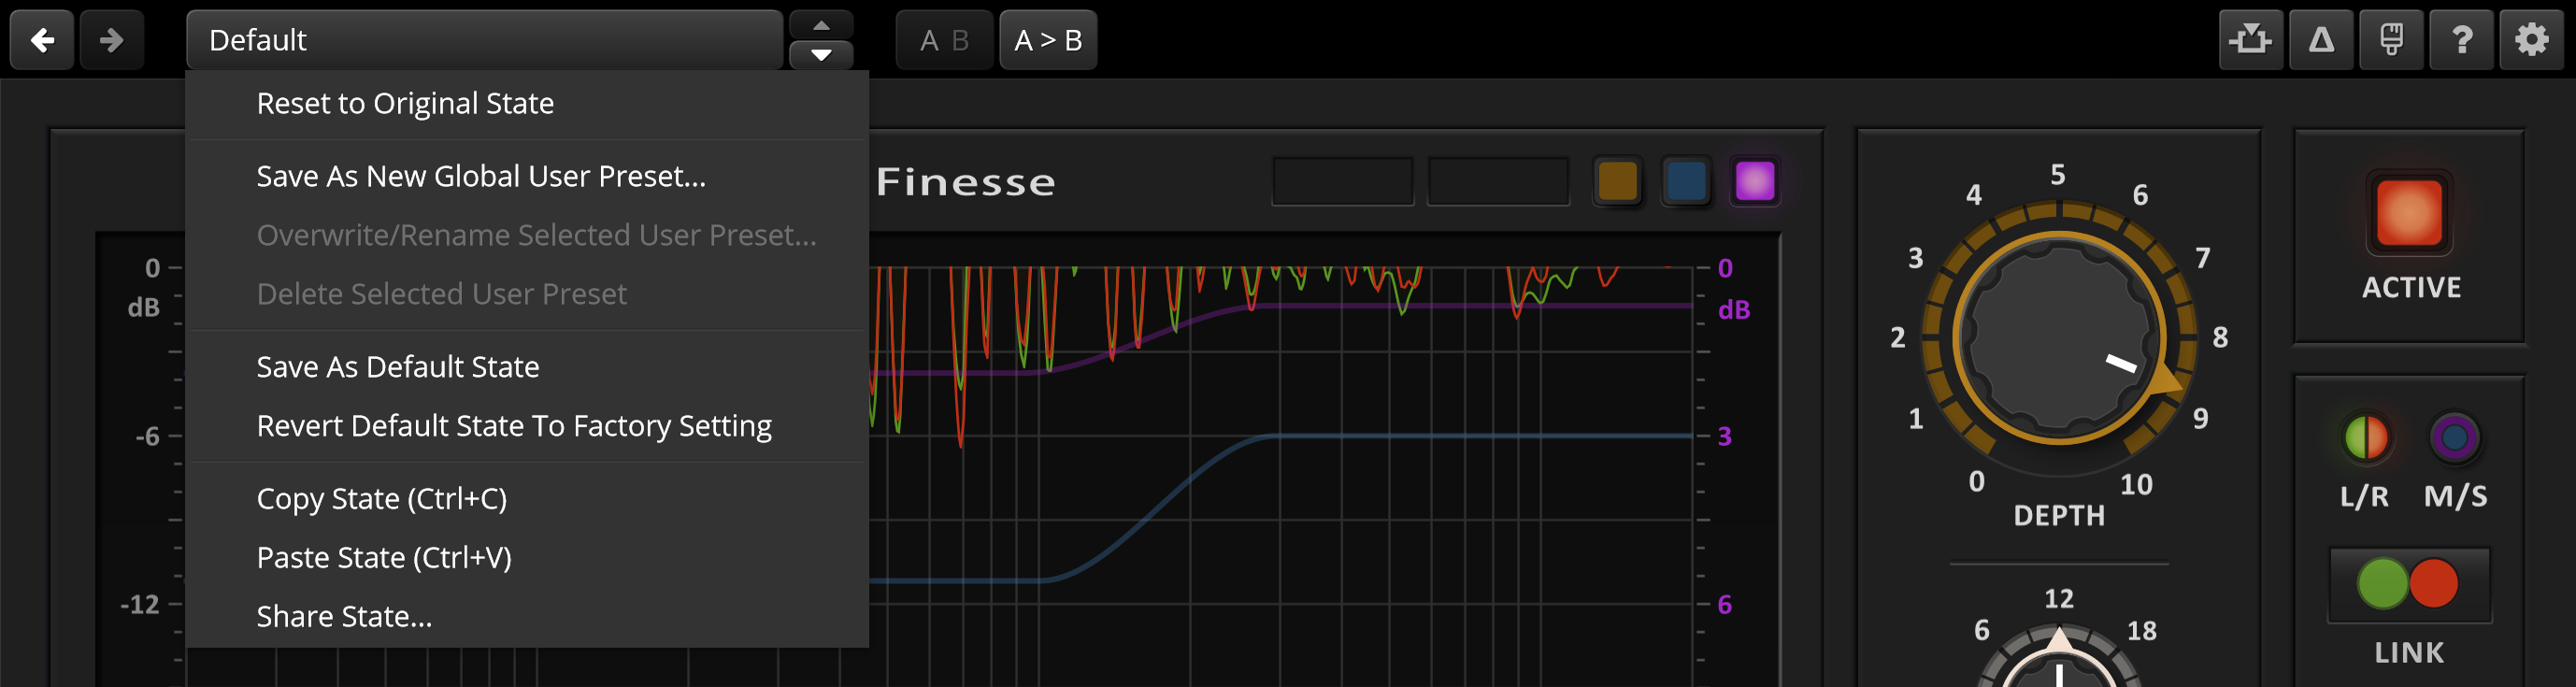
Task: Click the purple color swatch
Action: coord(1755,182)
